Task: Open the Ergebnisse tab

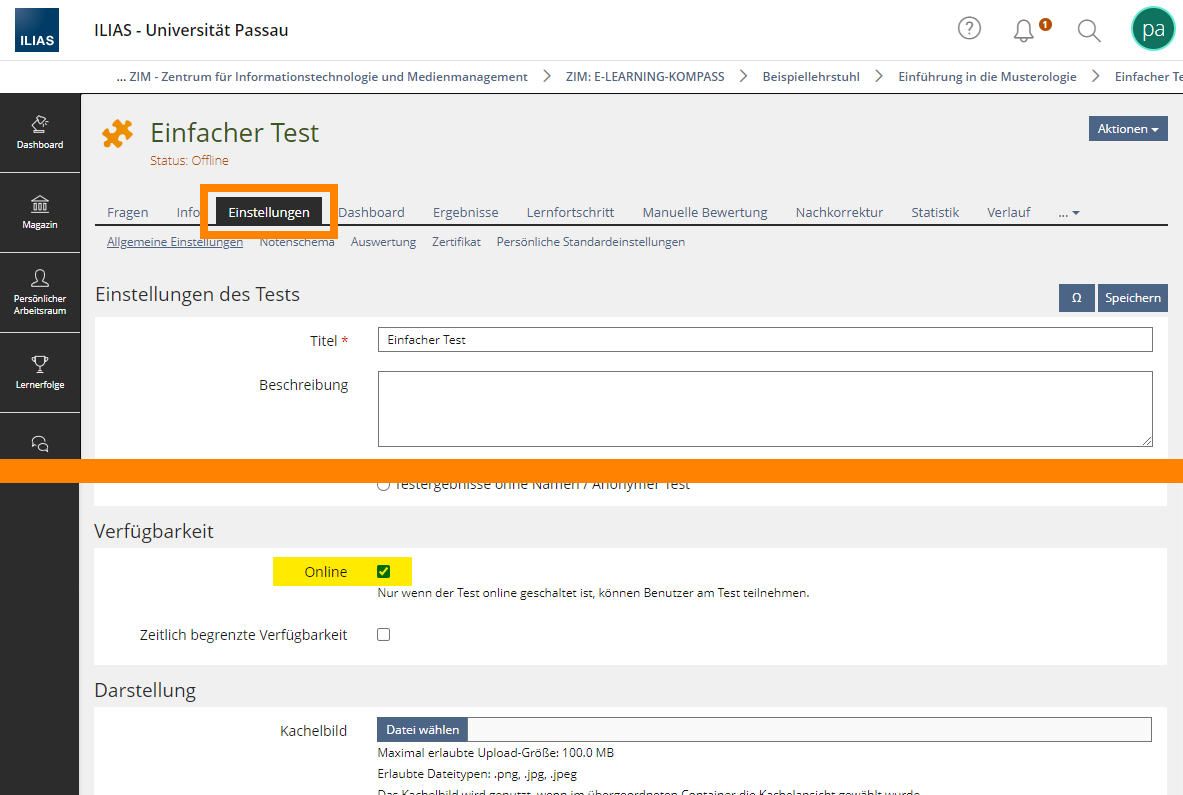Action: [x=466, y=213]
